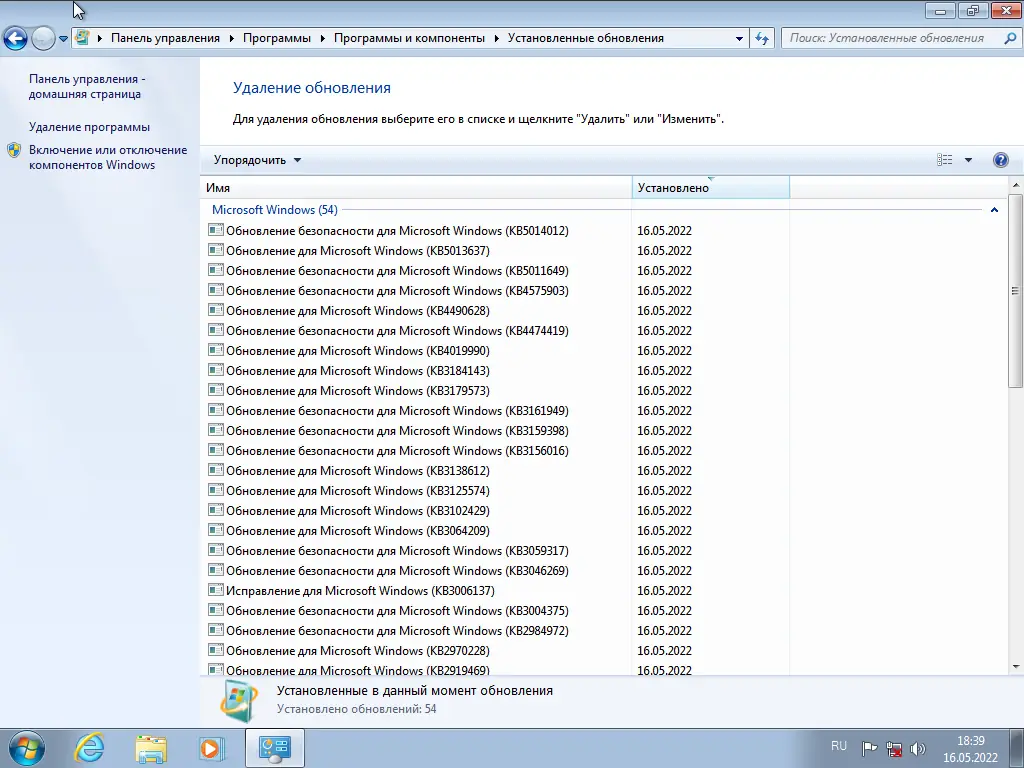The image size is (1024, 768).
Task: Sort by the 'Установлено' column header
Action: pyautogui.click(x=711, y=187)
